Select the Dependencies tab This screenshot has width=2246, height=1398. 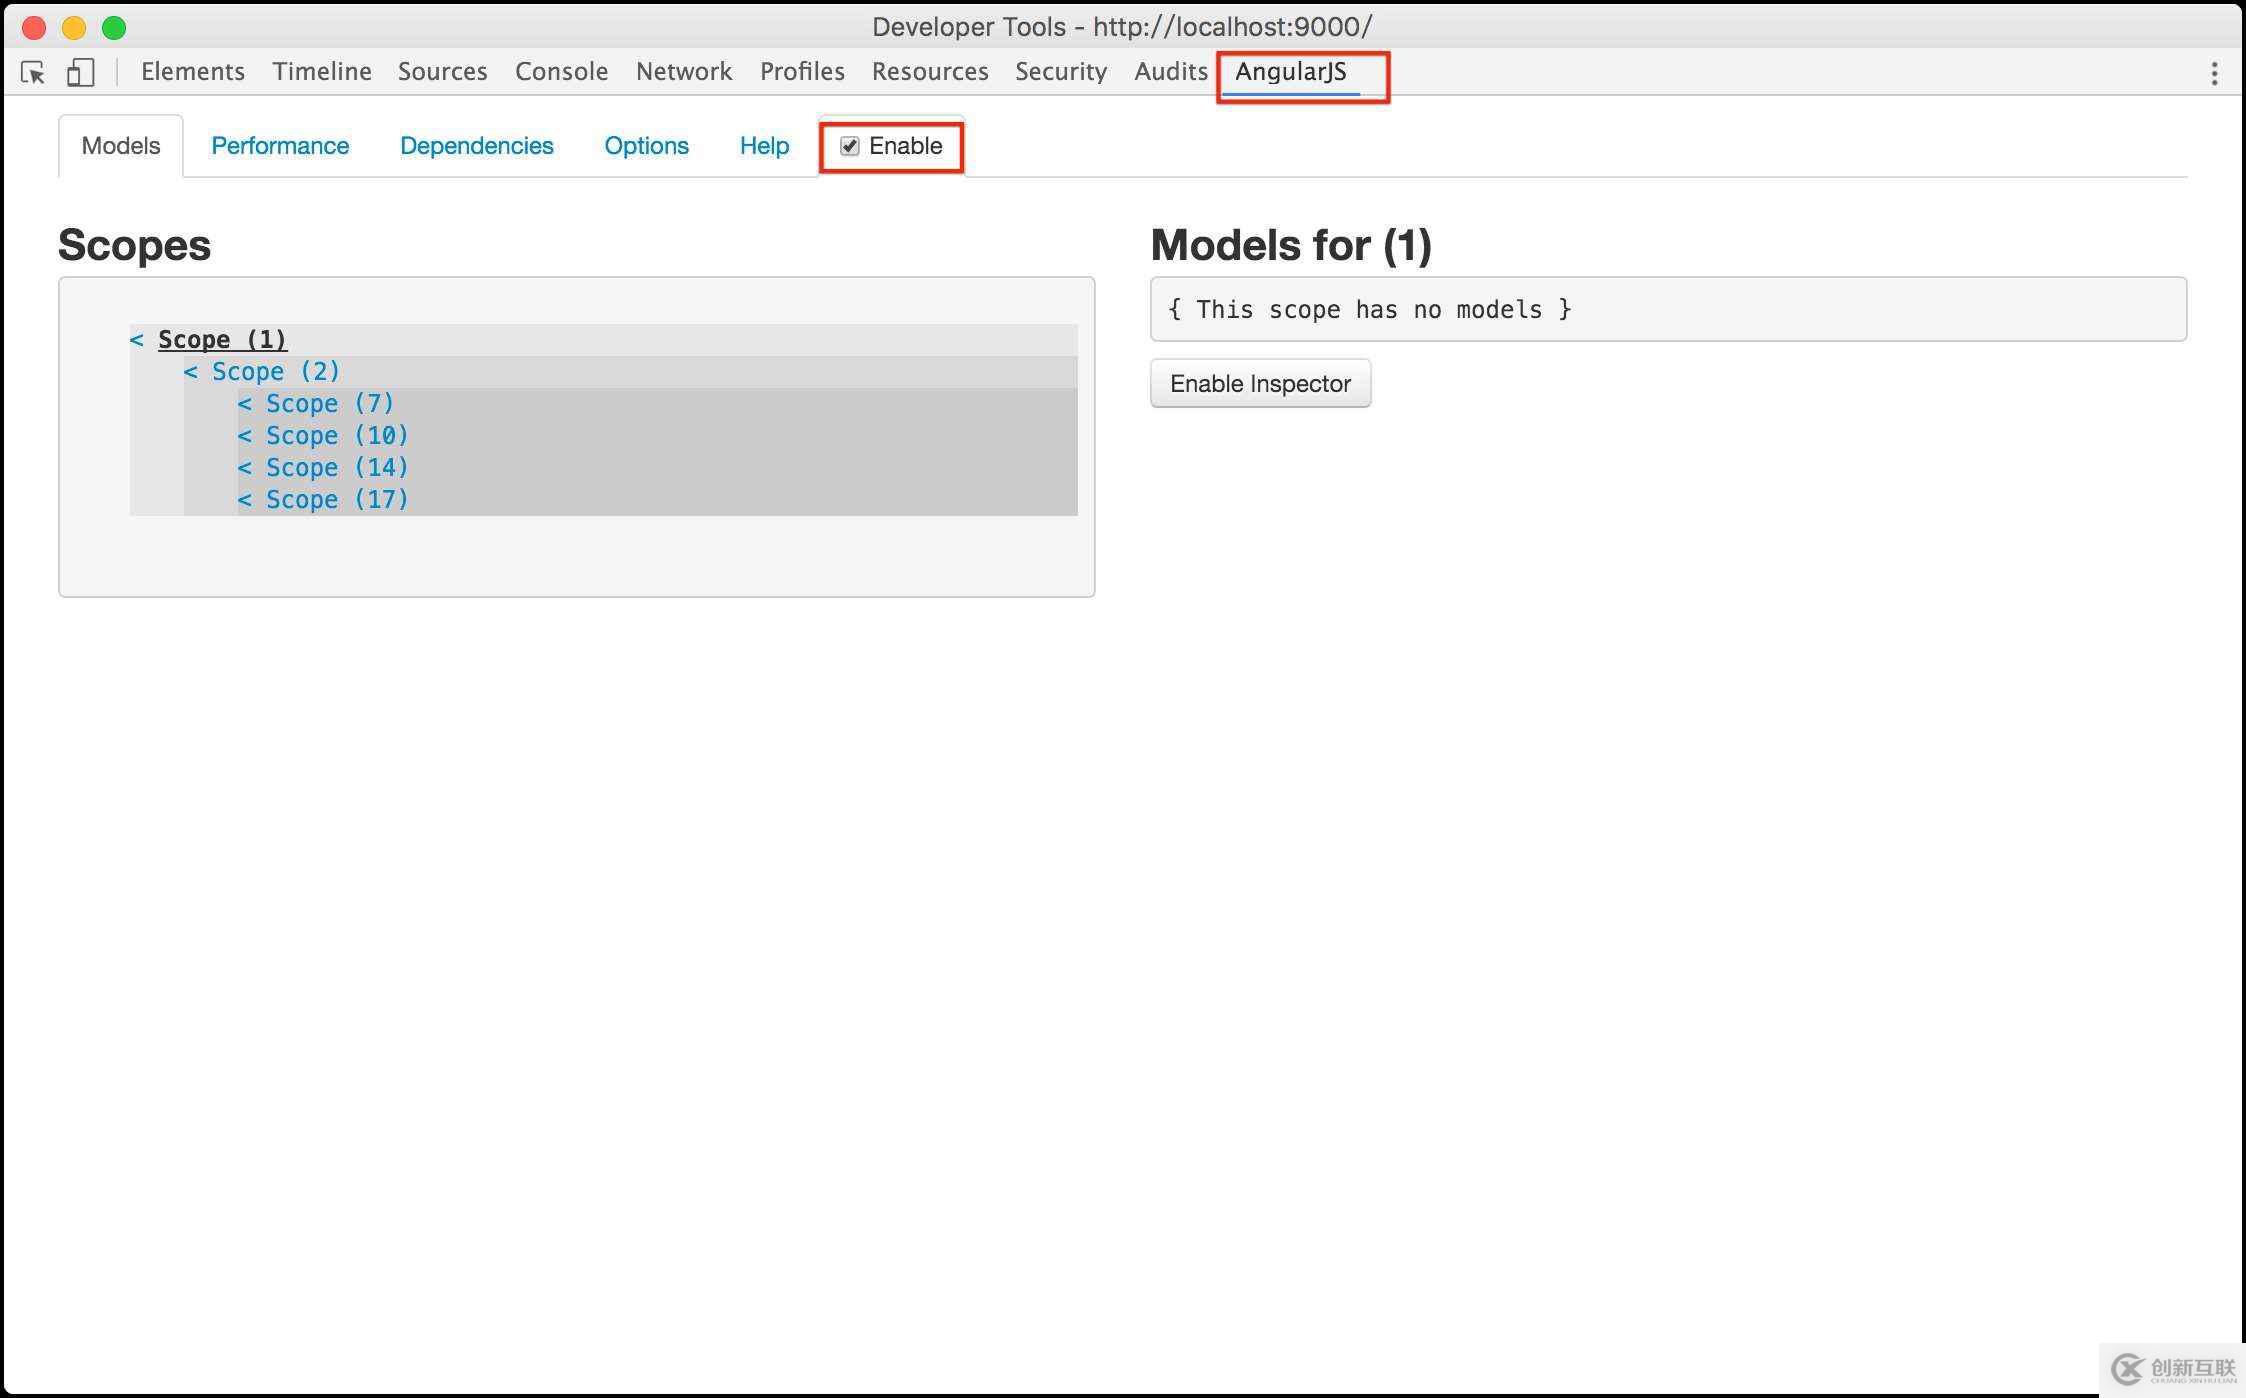point(477,145)
